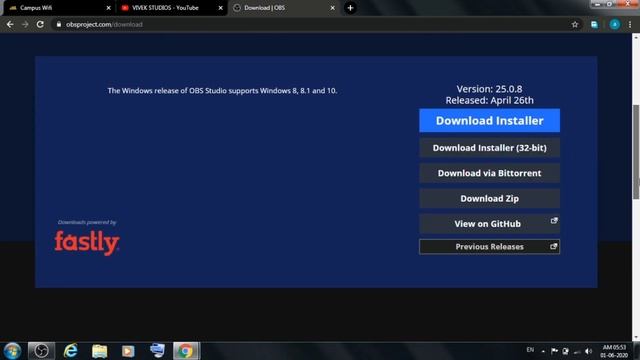
Task: Click the volume speaker icon
Action: pyautogui.click(x=588, y=351)
